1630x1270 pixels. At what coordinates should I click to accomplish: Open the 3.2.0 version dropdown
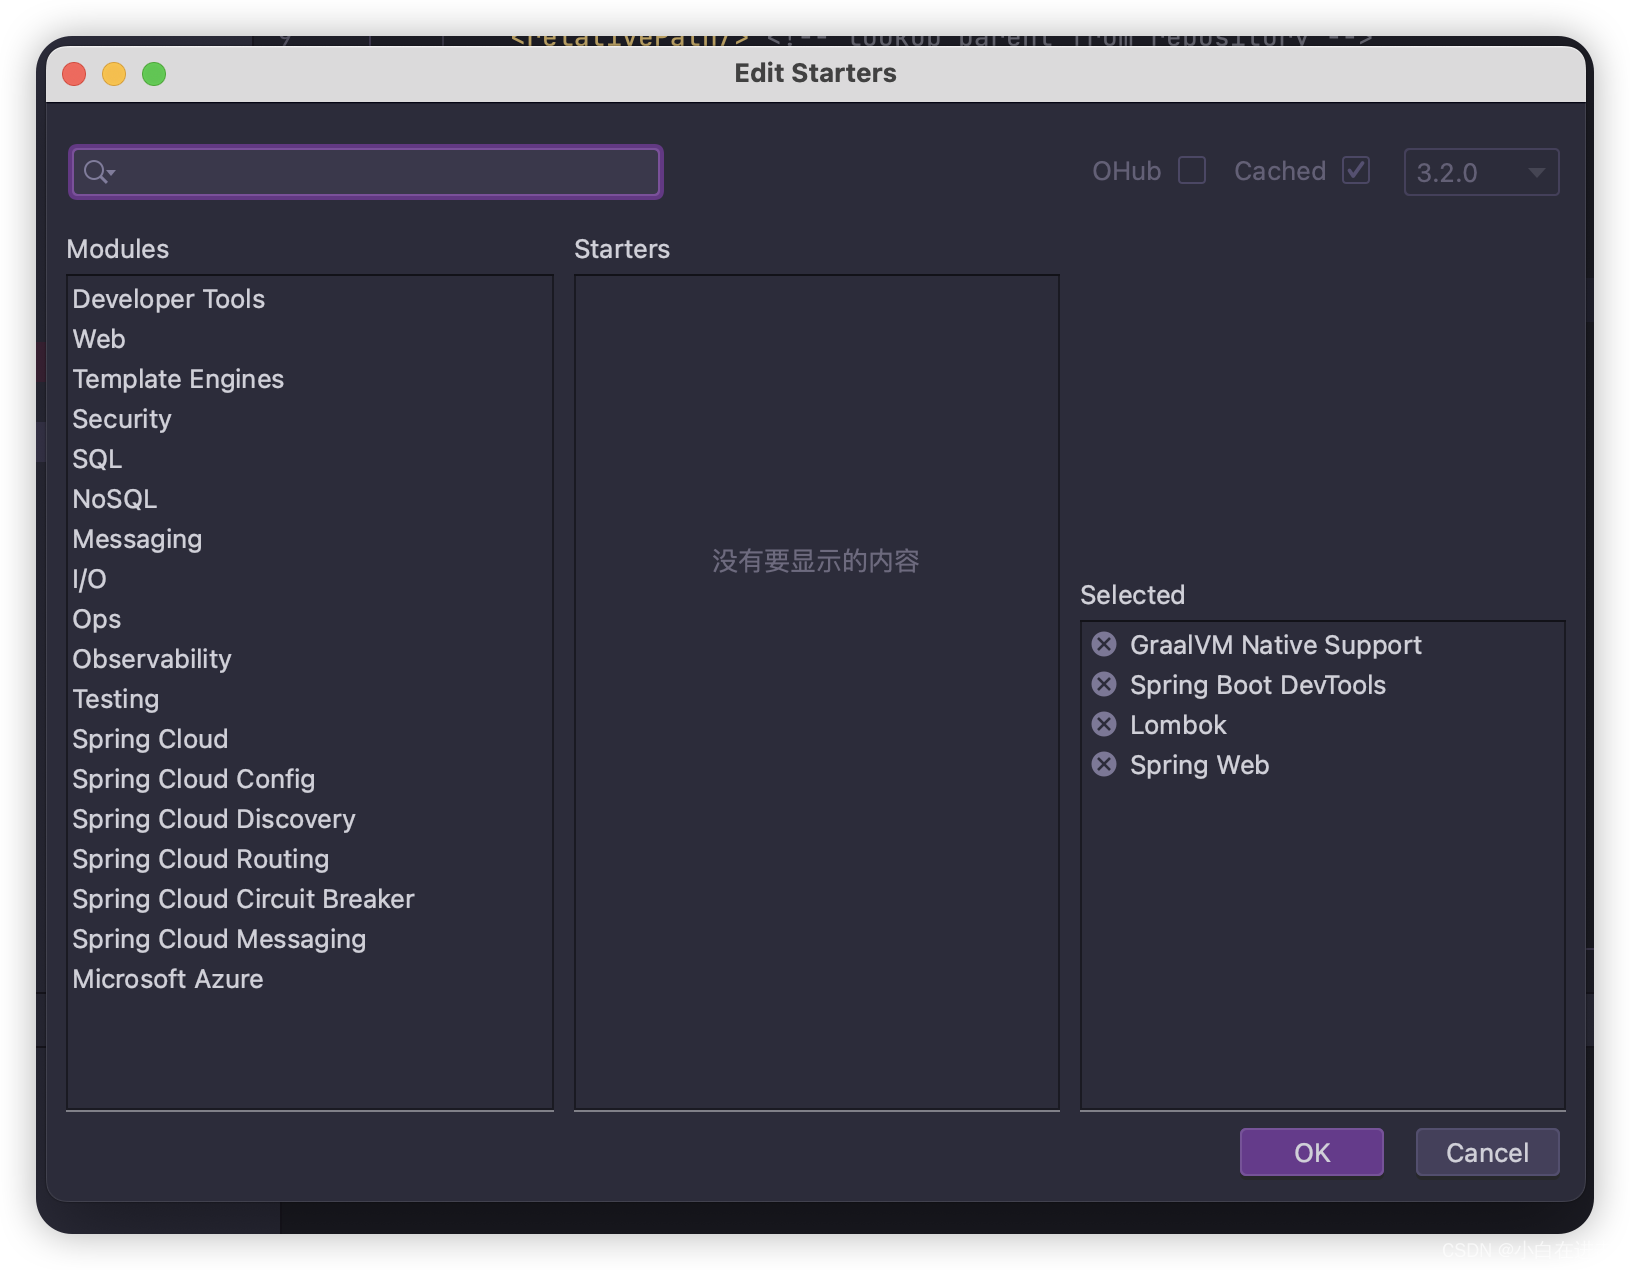(1481, 172)
